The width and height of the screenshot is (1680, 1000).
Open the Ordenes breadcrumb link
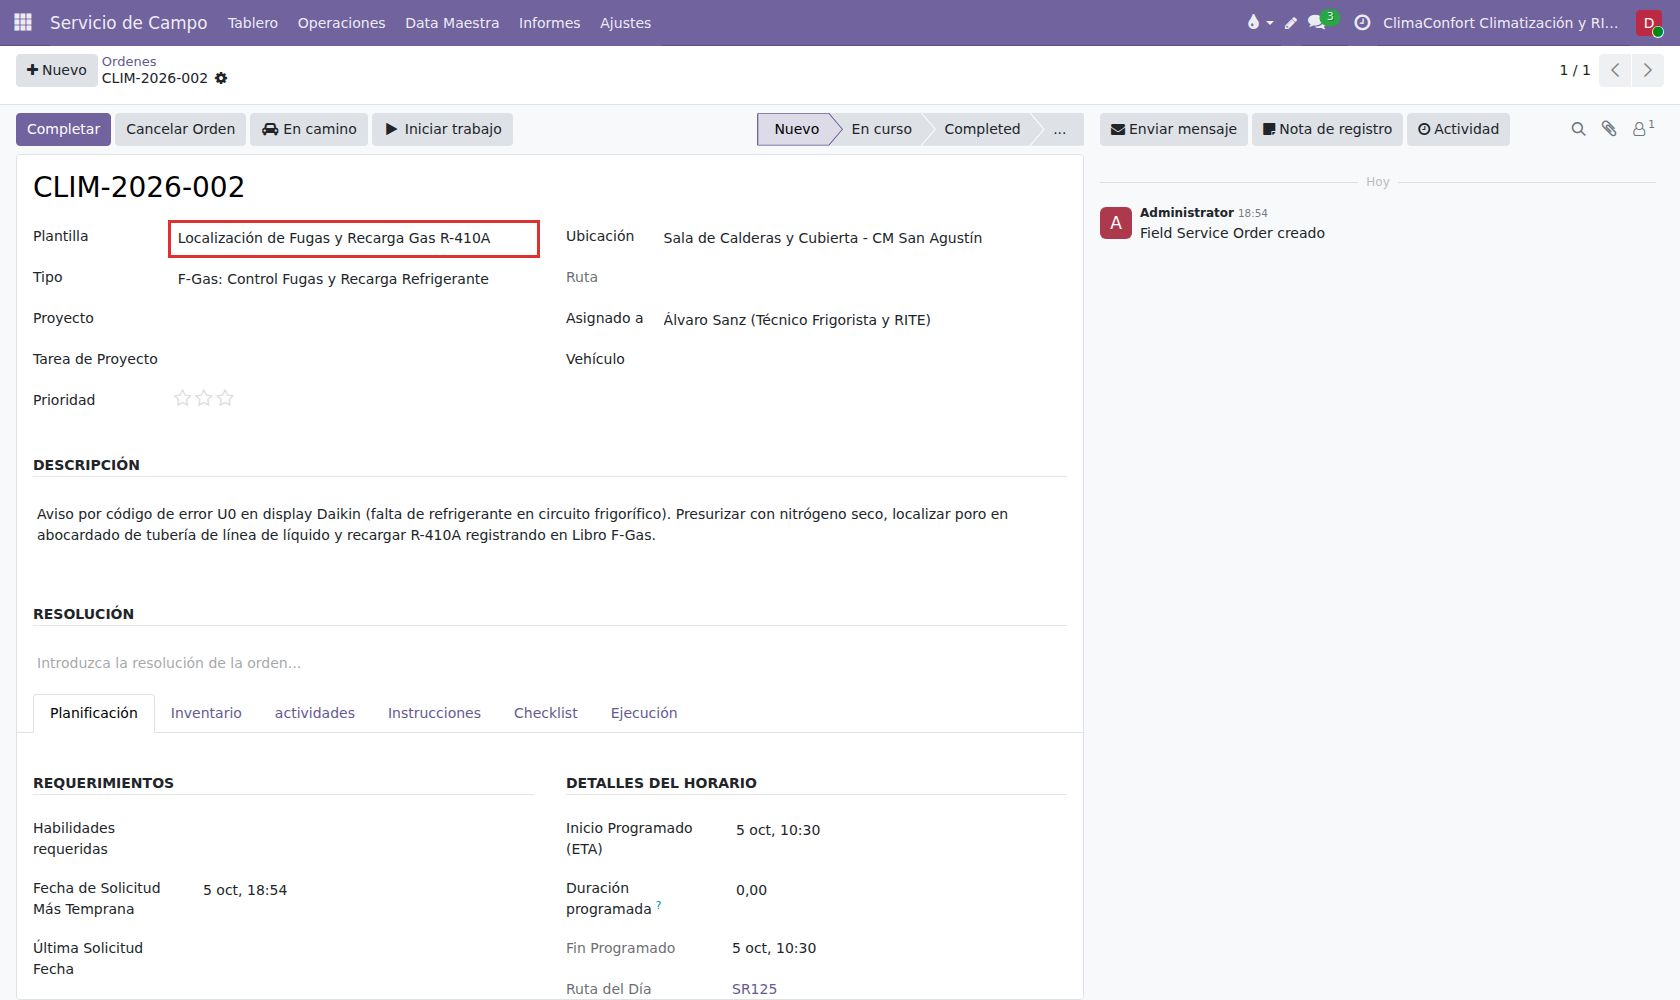coord(129,61)
